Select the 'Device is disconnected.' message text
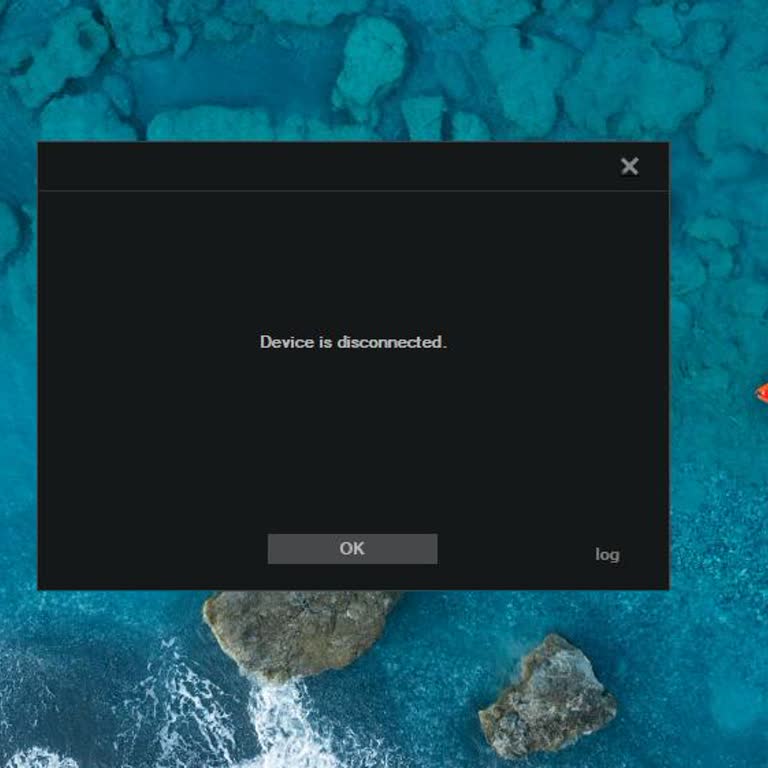 pyautogui.click(x=353, y=342)
